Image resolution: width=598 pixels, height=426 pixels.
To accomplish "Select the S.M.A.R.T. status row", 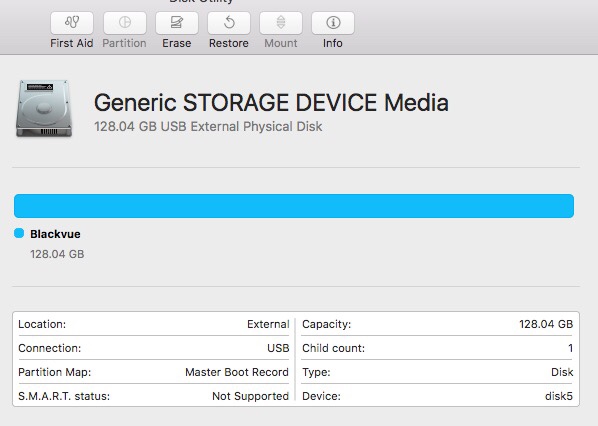I will click(x=153, y=396).
